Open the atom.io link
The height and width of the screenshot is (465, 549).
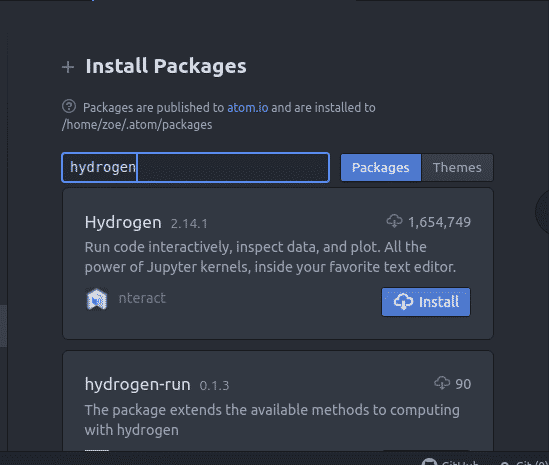click(248, 107)
